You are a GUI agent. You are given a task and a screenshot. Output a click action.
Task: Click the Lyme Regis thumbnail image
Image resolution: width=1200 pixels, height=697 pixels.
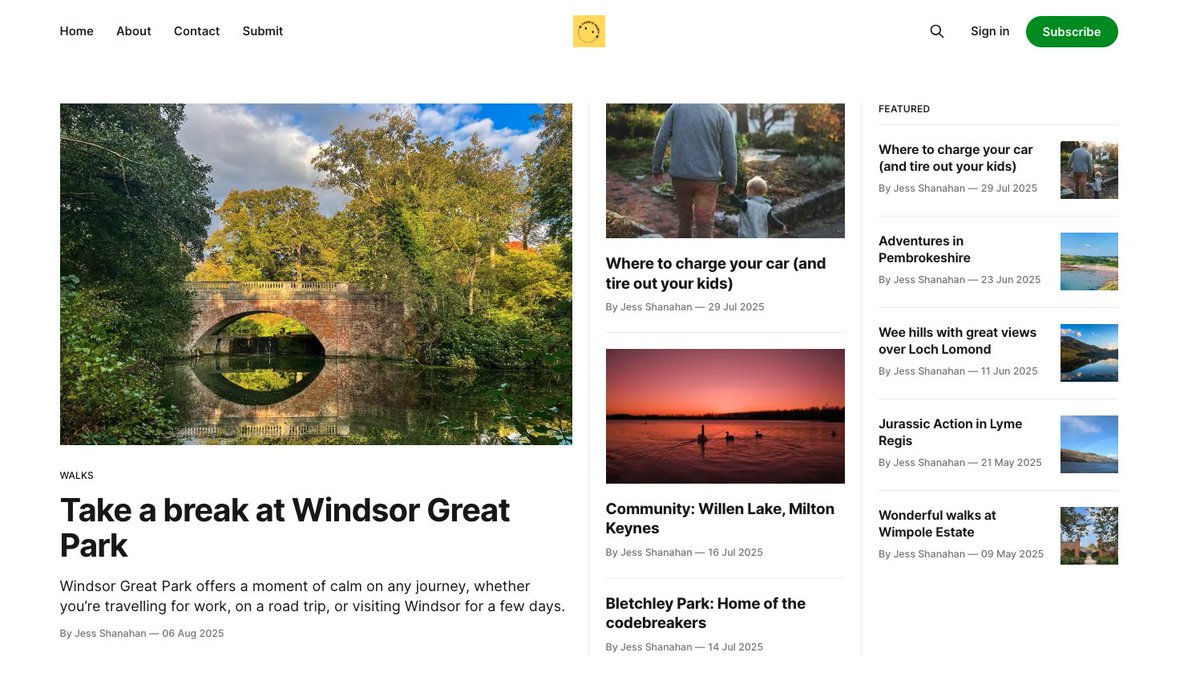tap(1089, 444)
